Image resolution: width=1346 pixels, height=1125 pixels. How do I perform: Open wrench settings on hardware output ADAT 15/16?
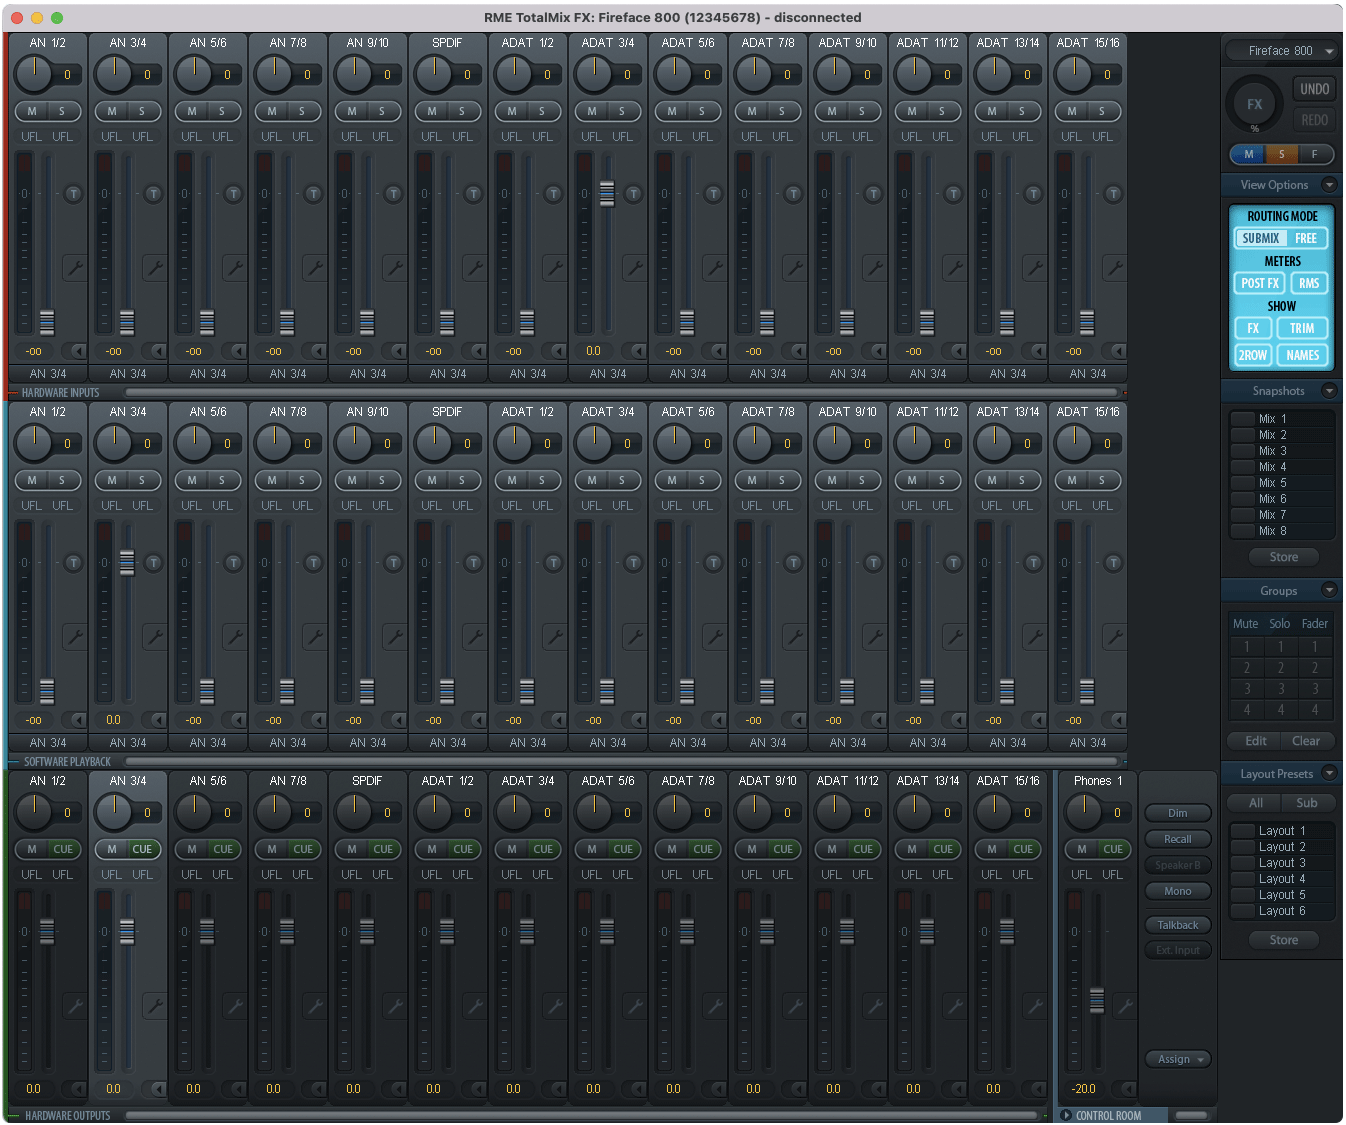1034,1005
